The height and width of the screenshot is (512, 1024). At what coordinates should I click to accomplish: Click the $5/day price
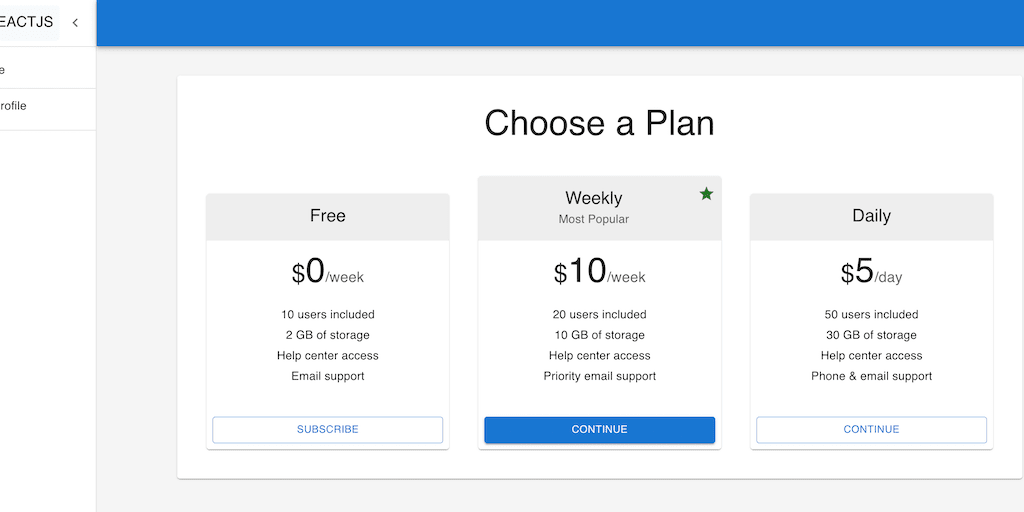click(871, 272)
